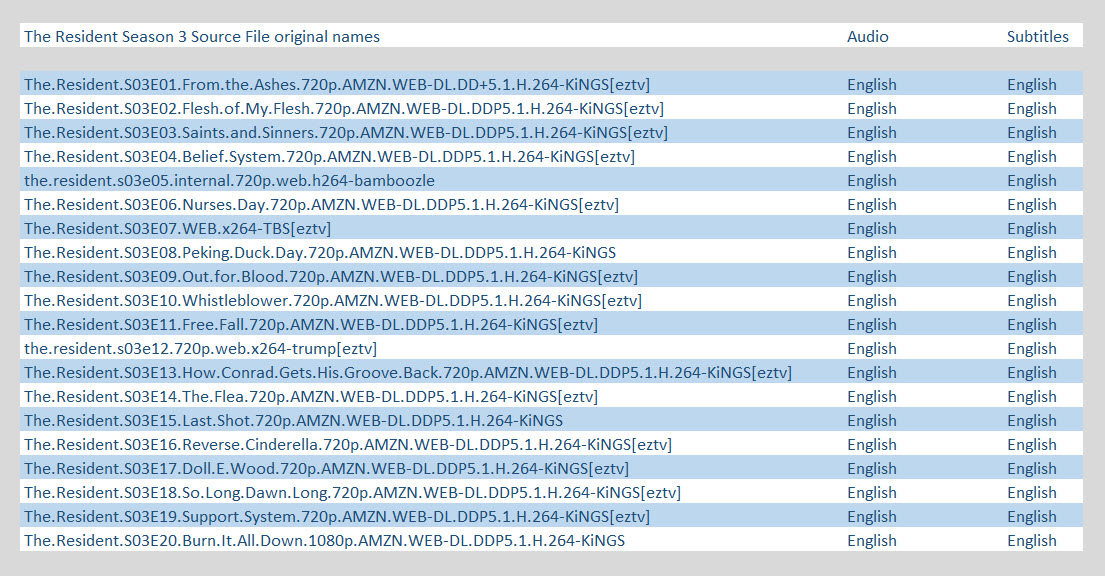Select the S03E02 Flesh.of.My.Flesh file name
The width and height of the screenshot is (1105, 576).
point(344,109)
